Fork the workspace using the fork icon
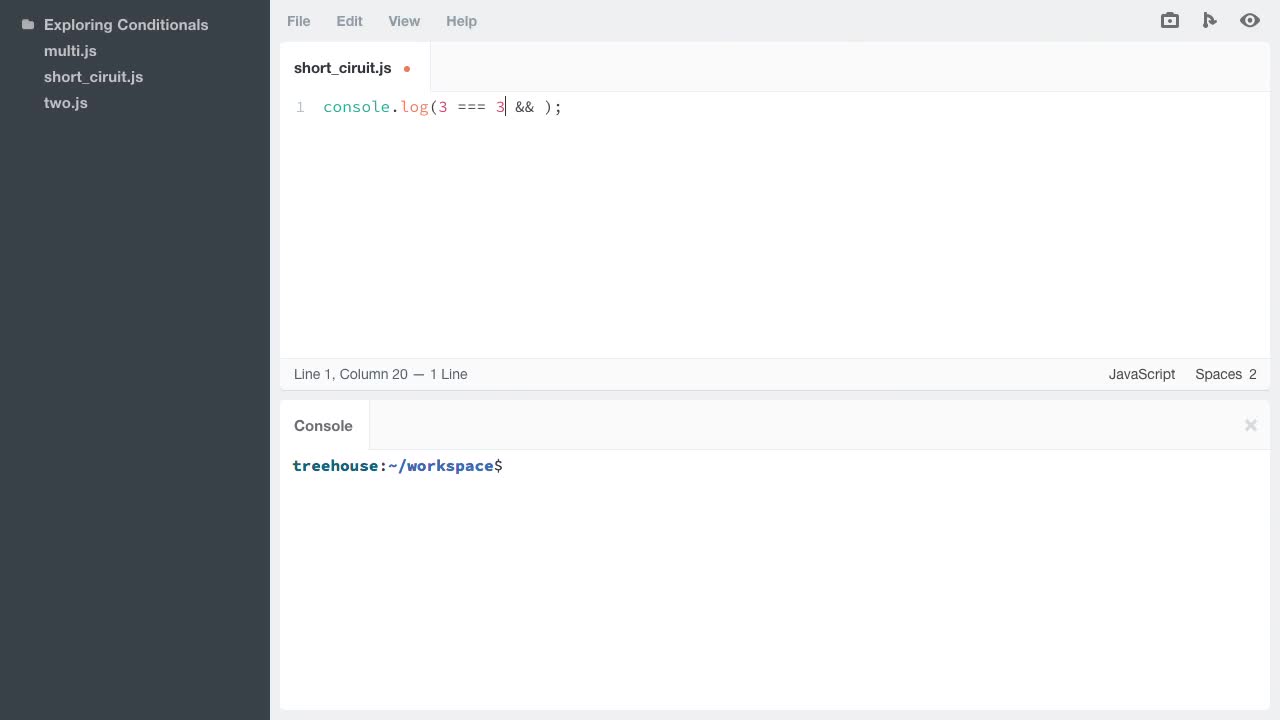The width and height of the screenshot is (1280, 720). 1209,20
